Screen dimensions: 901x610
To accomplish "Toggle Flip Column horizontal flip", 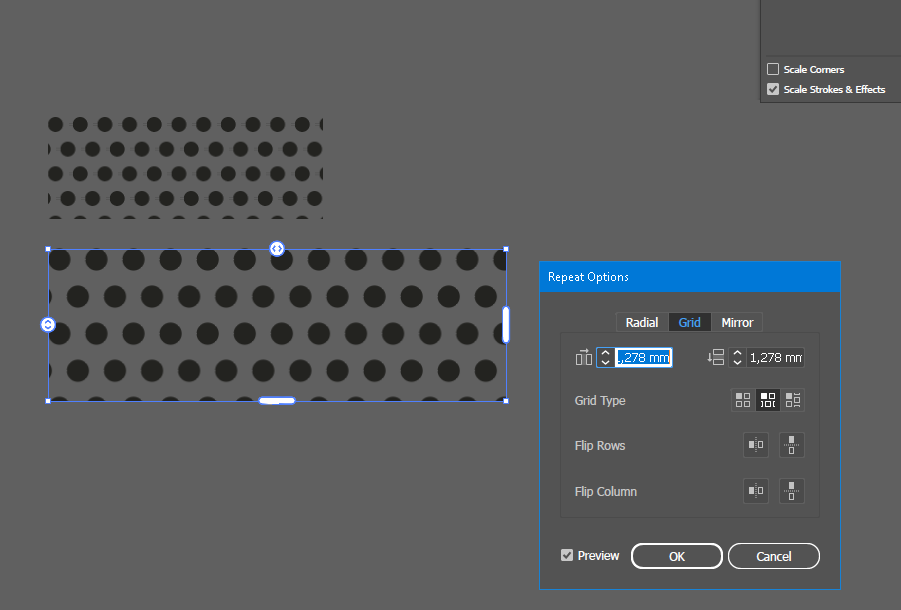I will click(x=756, y=491).
